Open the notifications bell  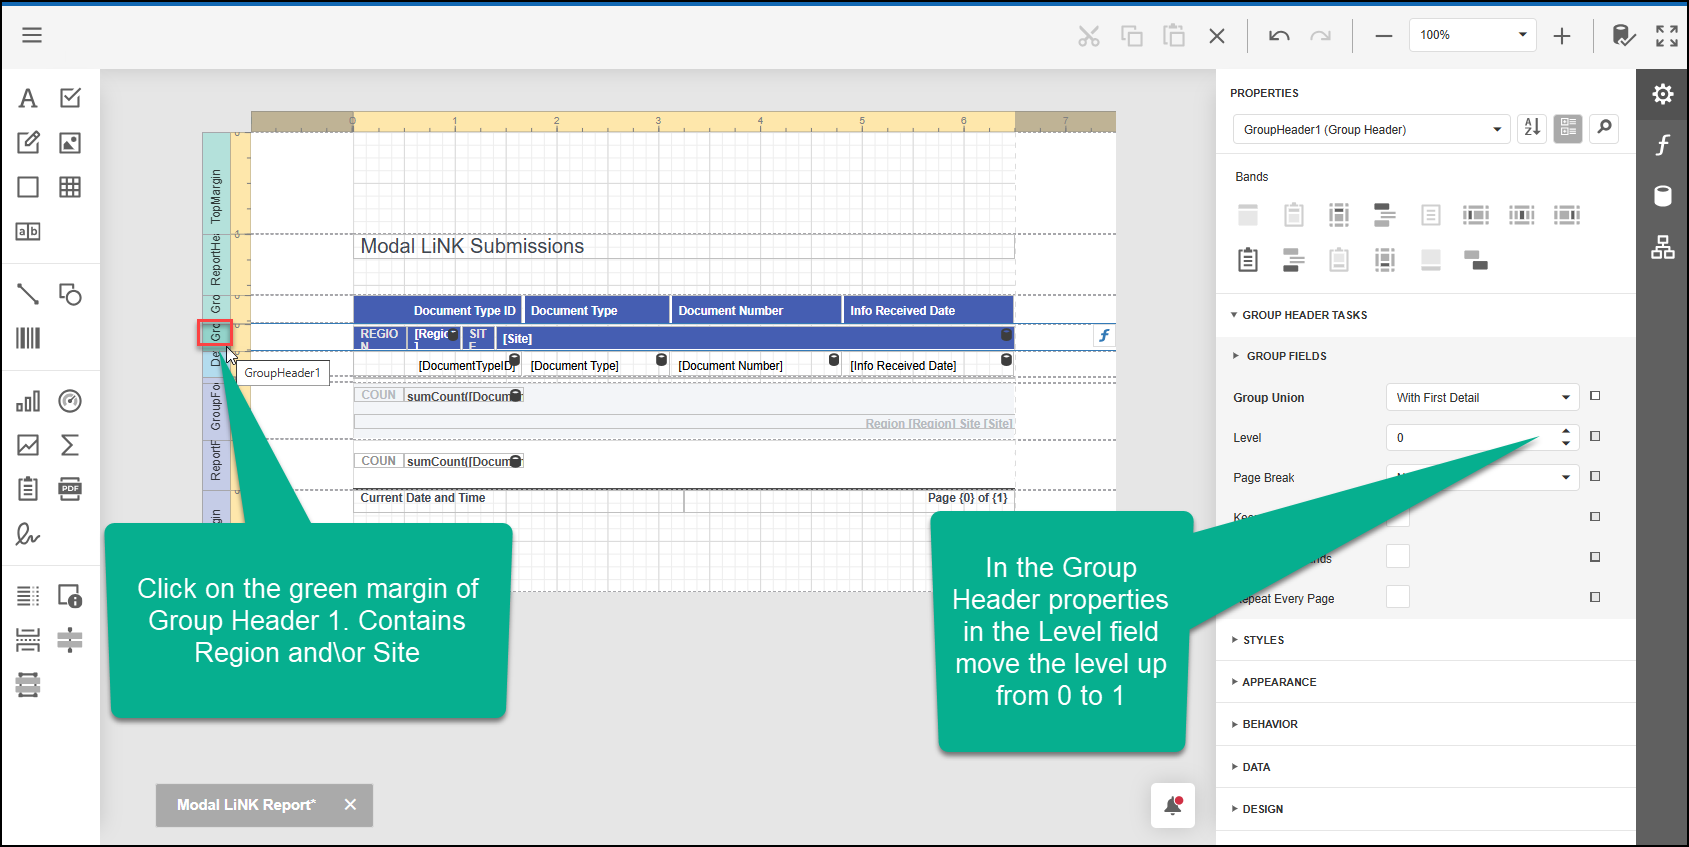(1173, 805)
